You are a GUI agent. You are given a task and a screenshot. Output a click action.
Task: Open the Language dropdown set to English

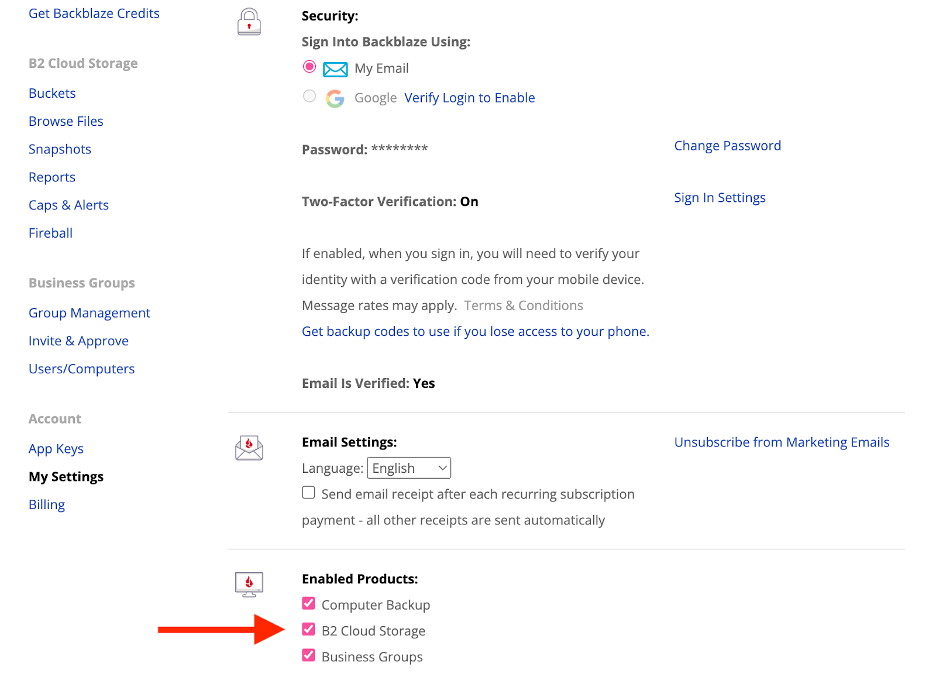pyautogui.click(x=409, y=469)
